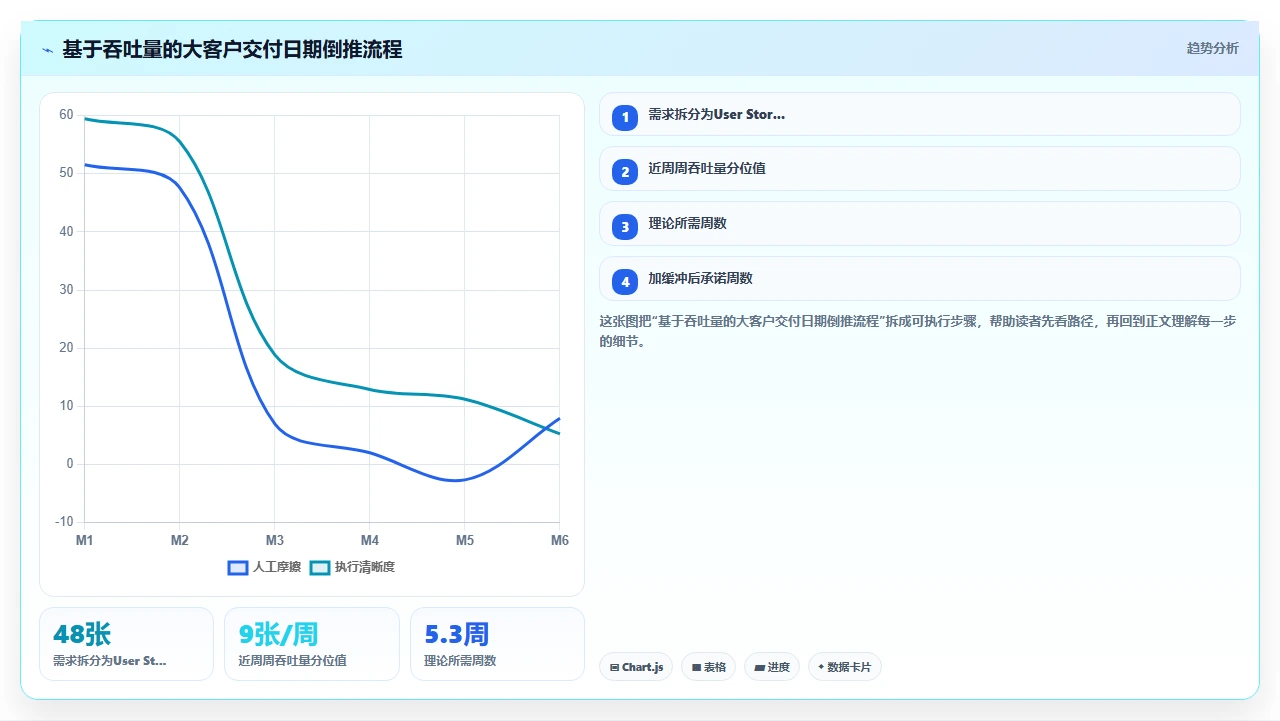Click the M3 x-axis label

275,540
